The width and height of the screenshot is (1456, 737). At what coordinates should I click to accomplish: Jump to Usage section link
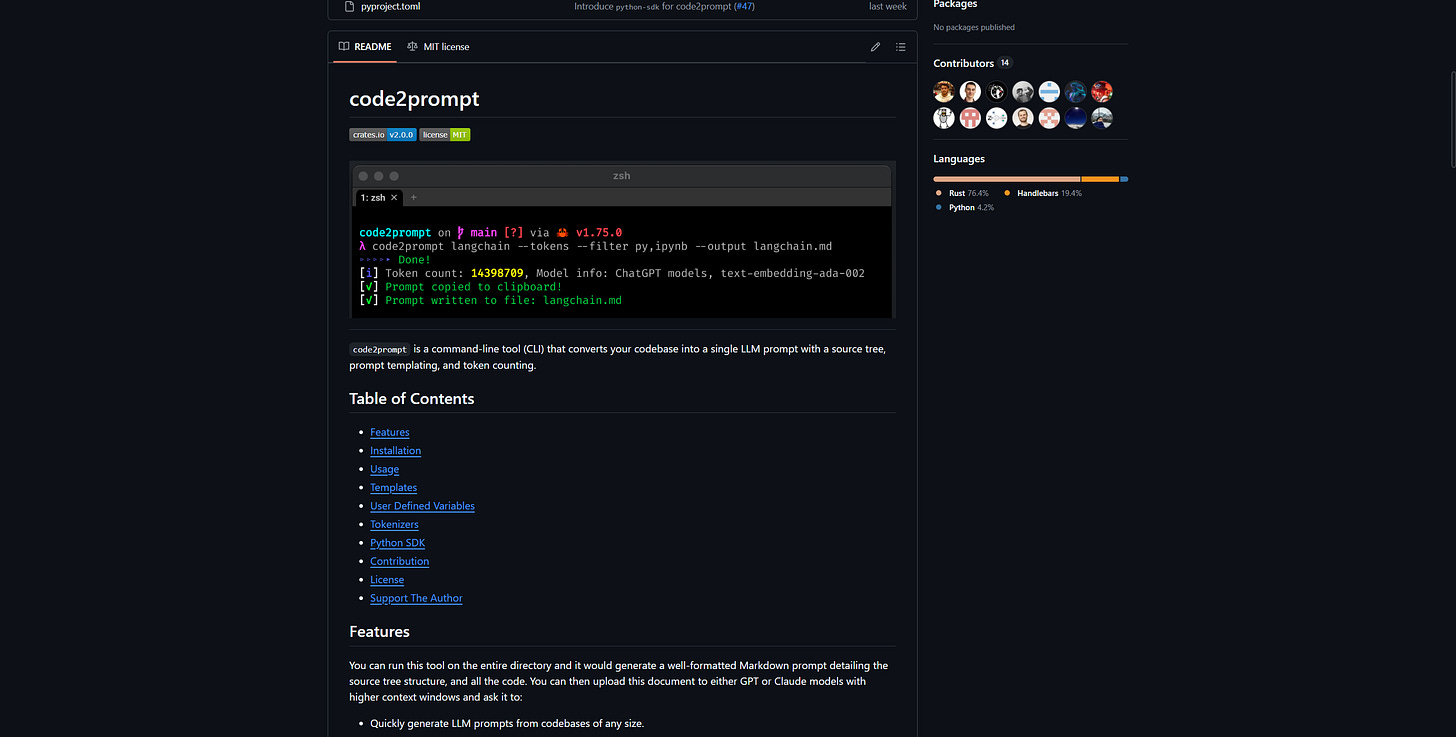[384, 469]
